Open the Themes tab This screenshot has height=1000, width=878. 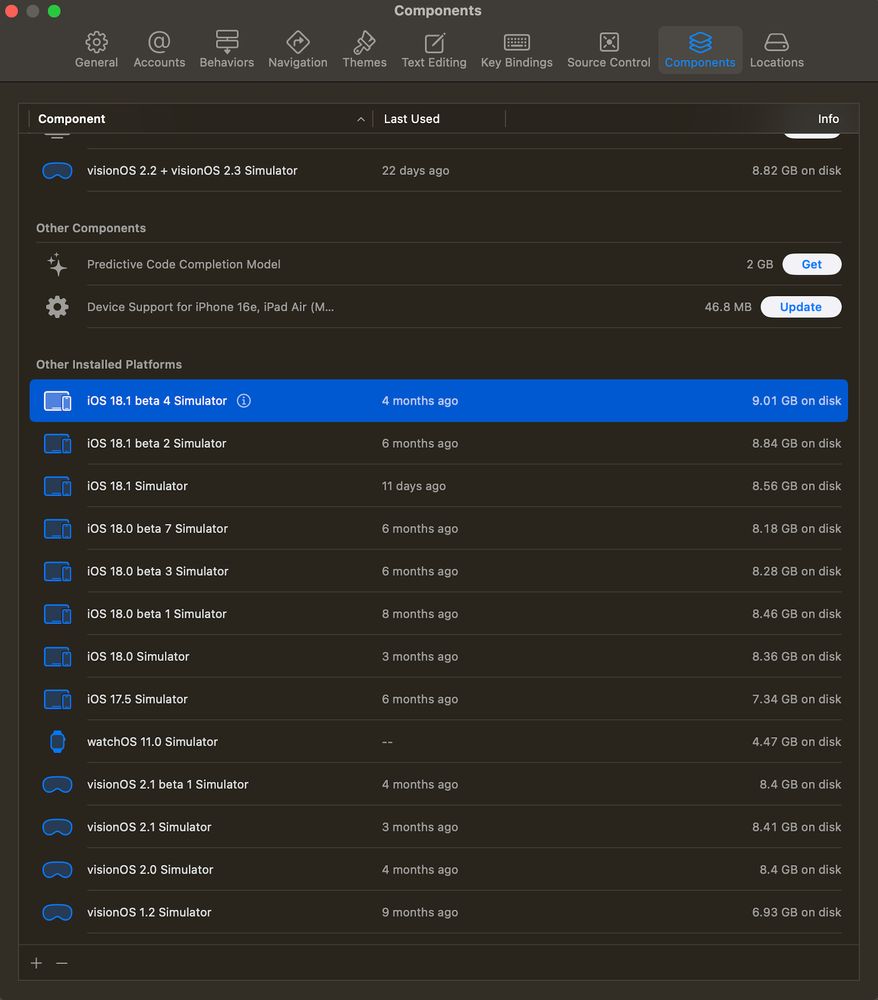click(x=364, y=50)
